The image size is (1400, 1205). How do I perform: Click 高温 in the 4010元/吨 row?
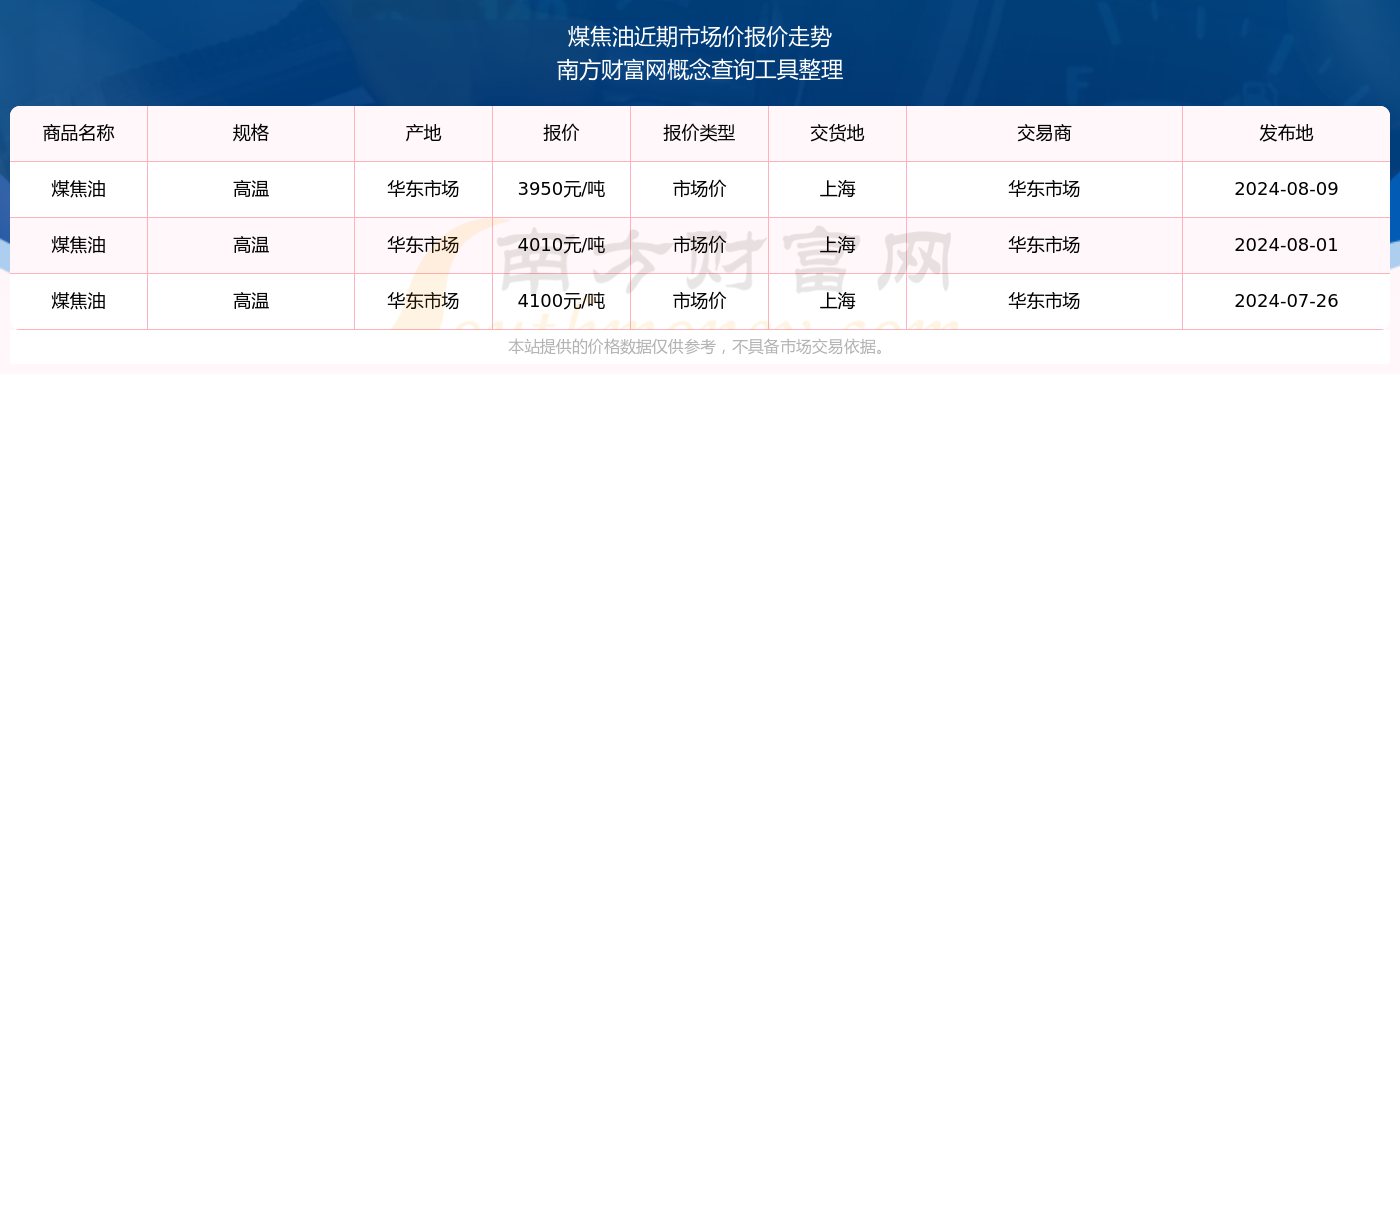click(251, 246)
